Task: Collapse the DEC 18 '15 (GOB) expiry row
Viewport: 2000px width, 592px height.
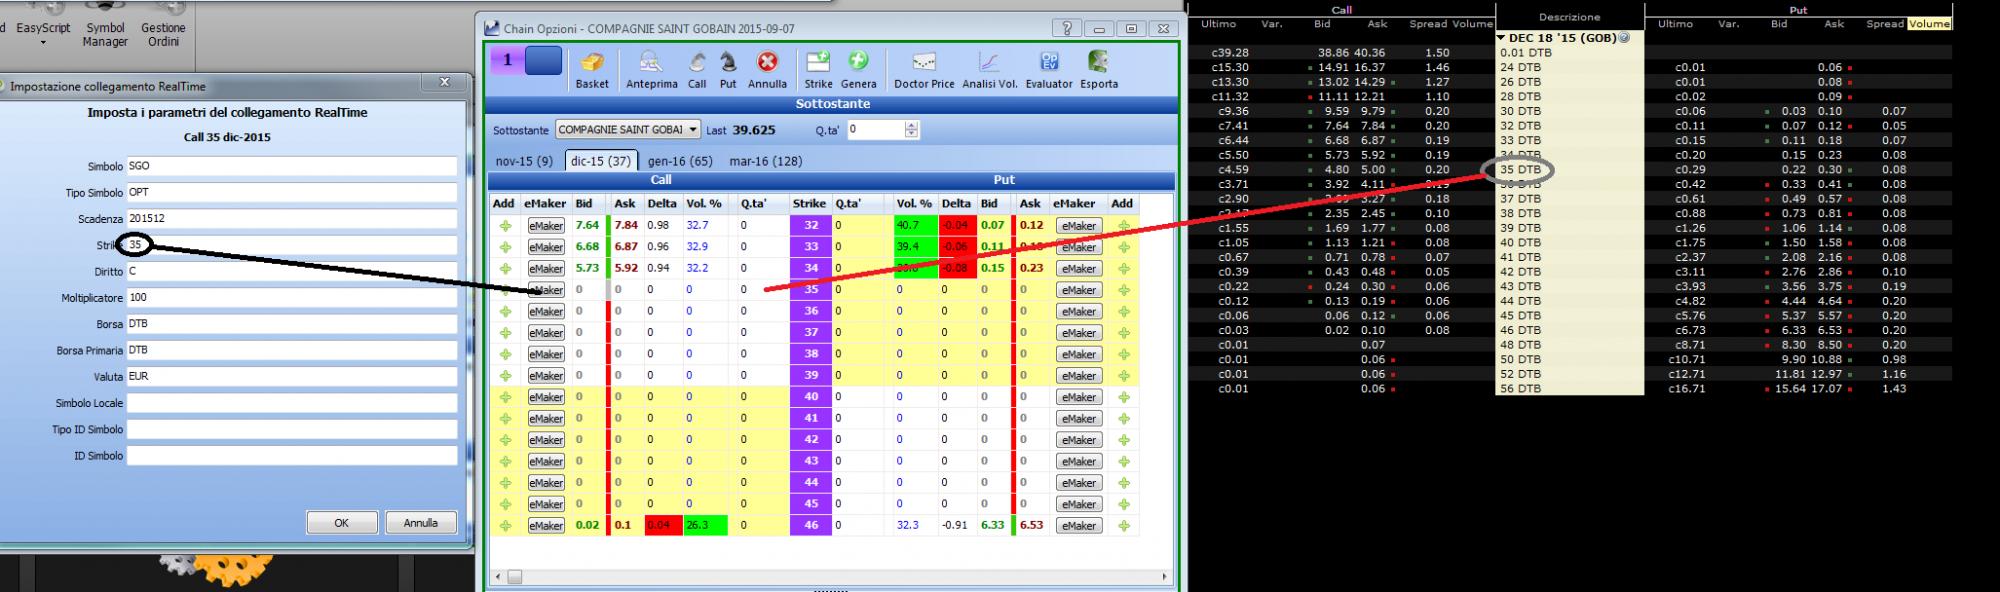Action: pos(1501,38)
